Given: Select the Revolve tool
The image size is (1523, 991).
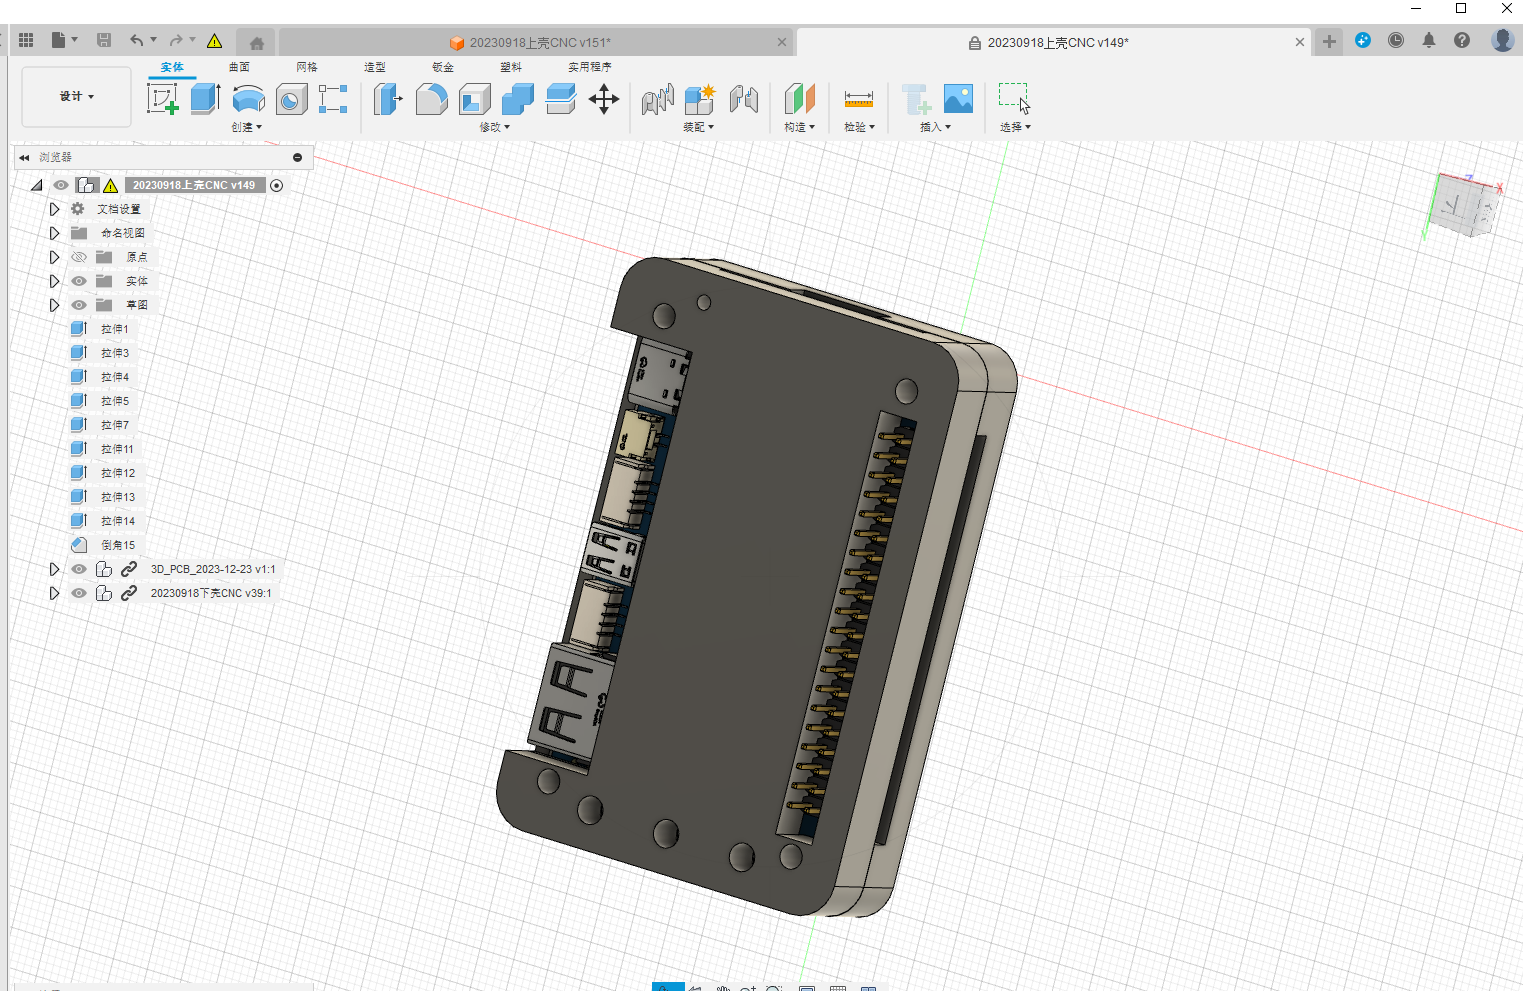Looking at the screenshot, I should coord(248,99).
